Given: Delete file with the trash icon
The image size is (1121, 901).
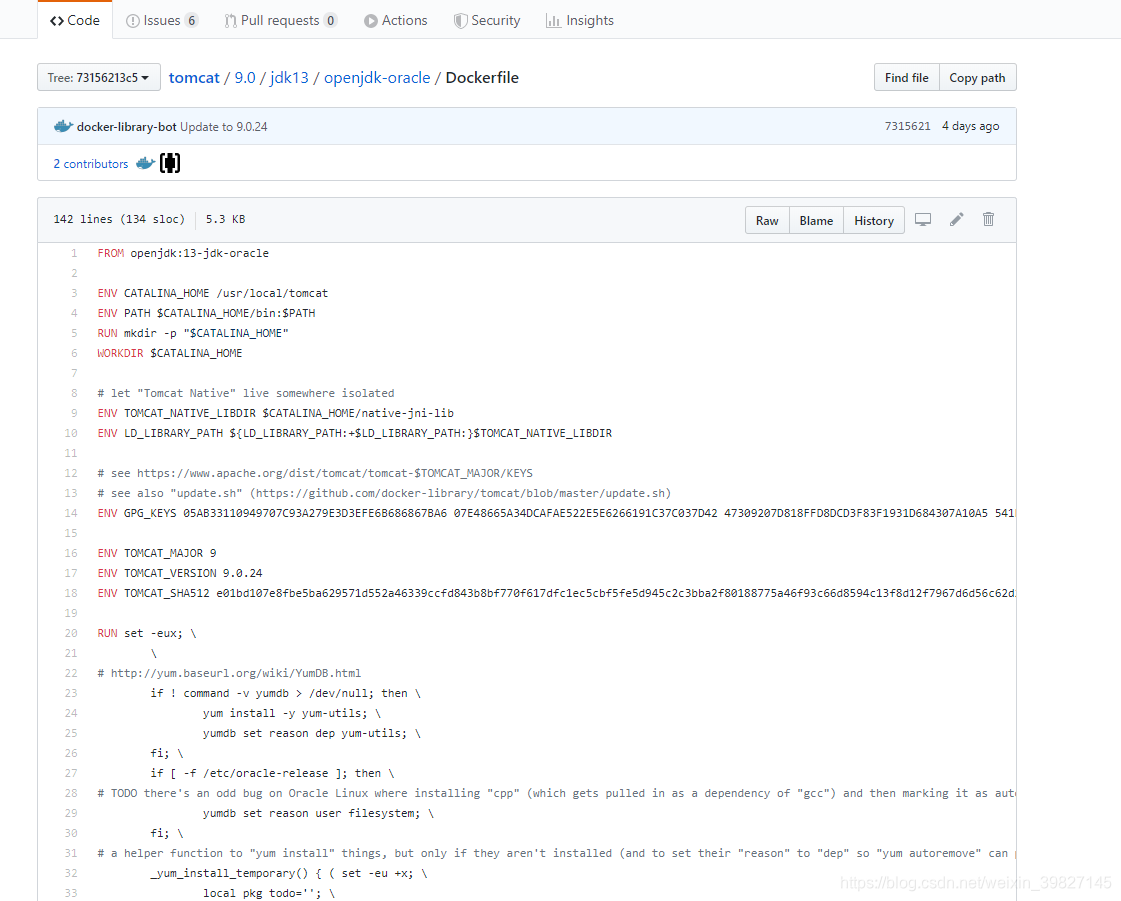Looking at the screenshot, I should [x=988, y=220].
